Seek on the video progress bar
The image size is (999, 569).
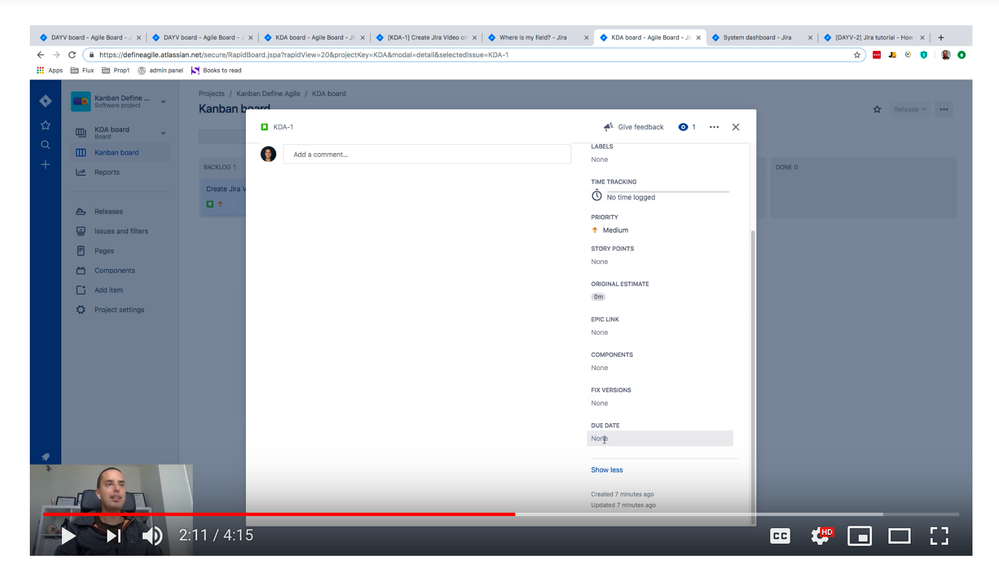coord(501,514)
